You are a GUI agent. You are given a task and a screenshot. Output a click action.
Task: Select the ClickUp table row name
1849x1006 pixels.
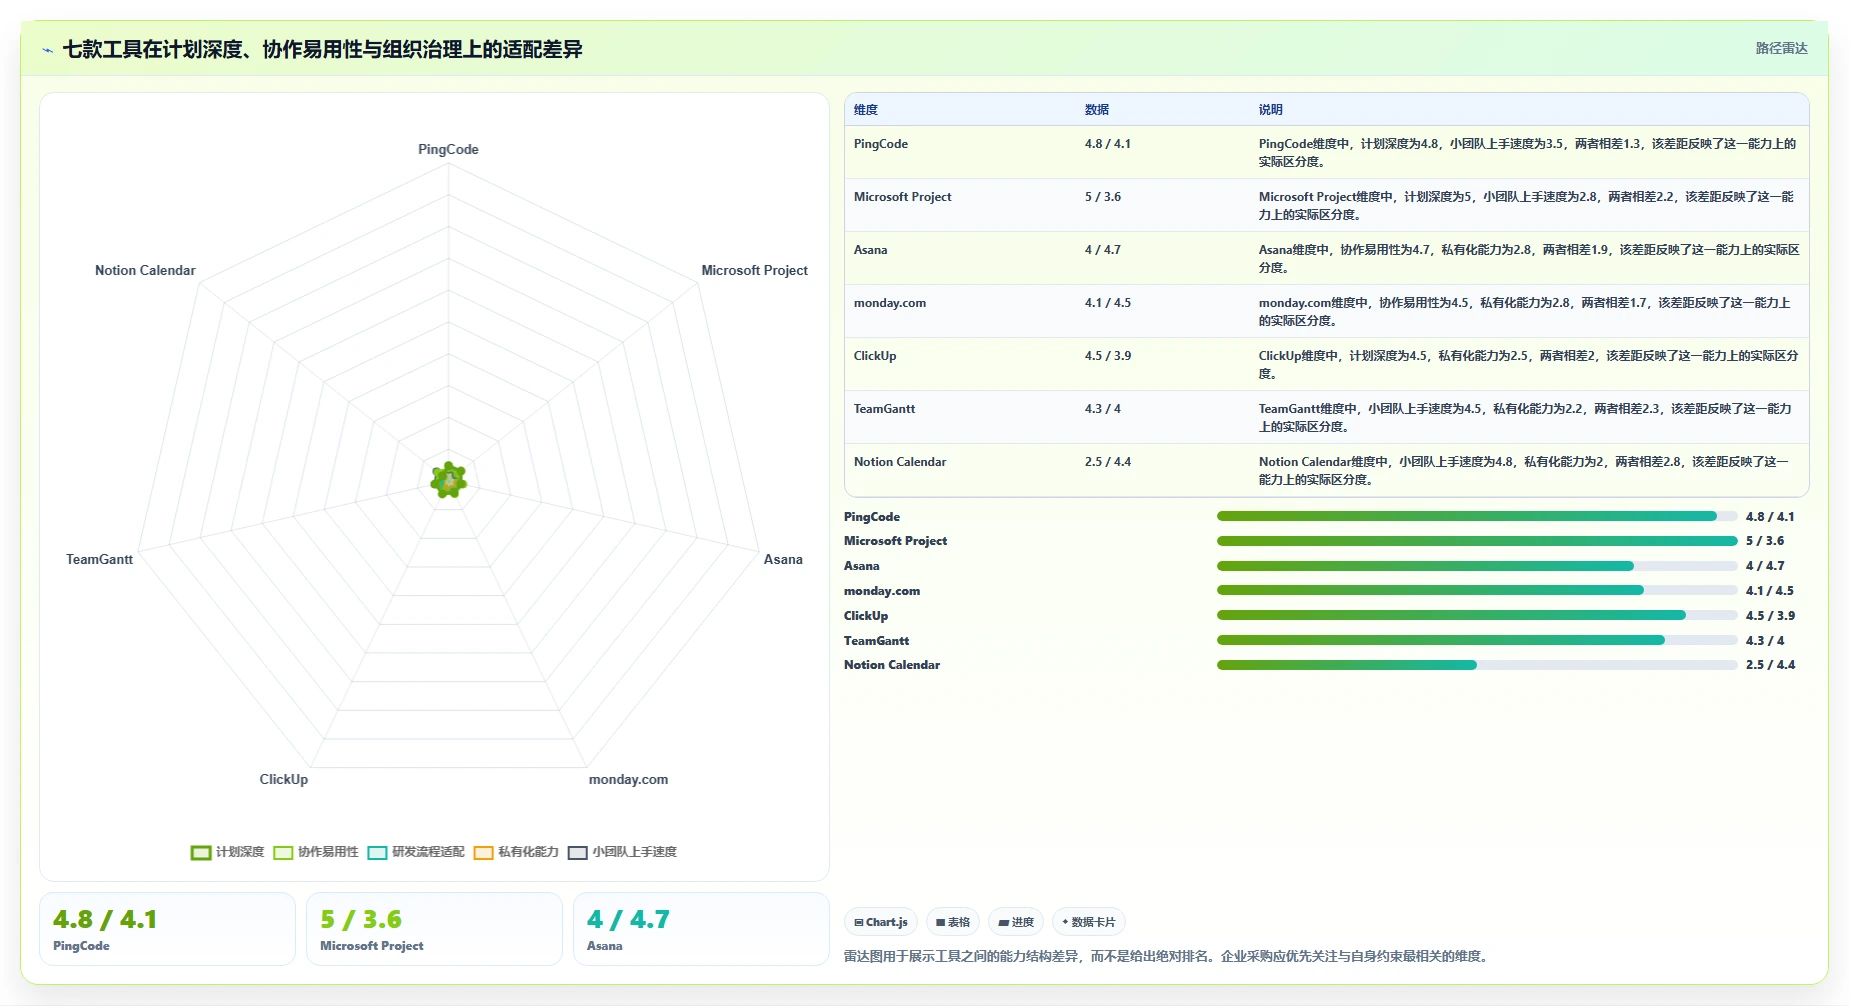coord(875,356)
